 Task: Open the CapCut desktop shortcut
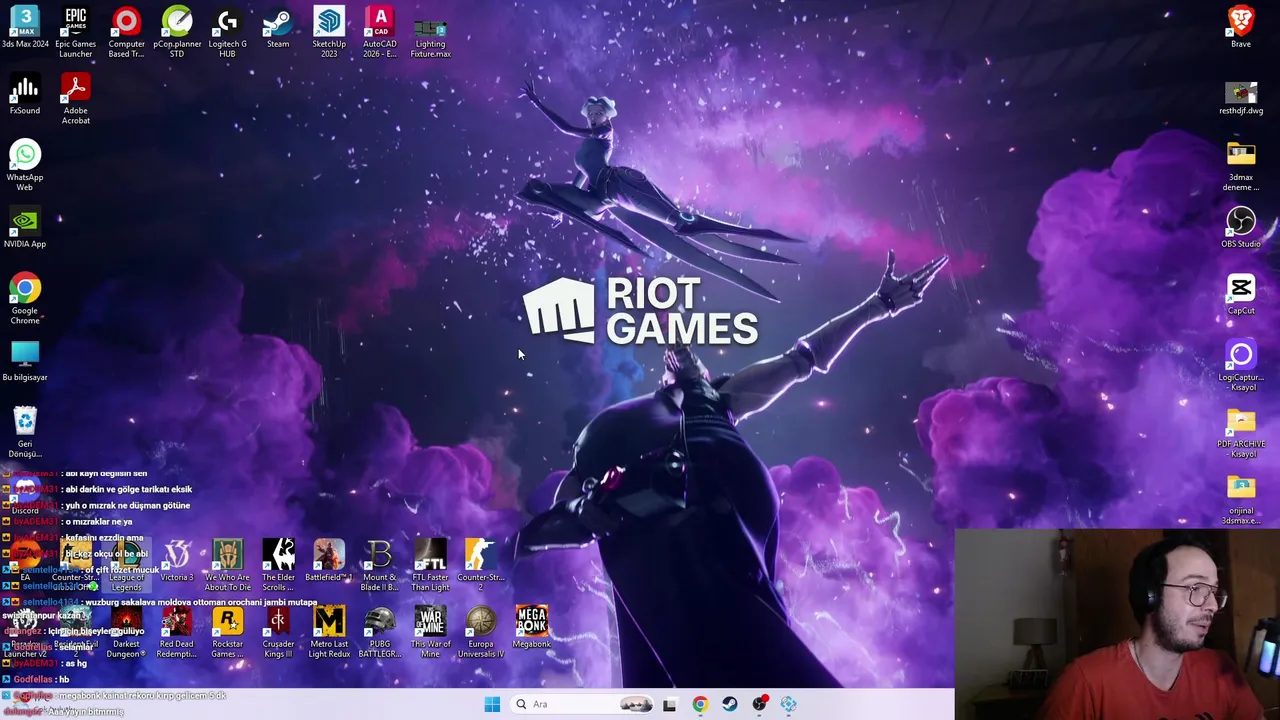click(1241, 294)
